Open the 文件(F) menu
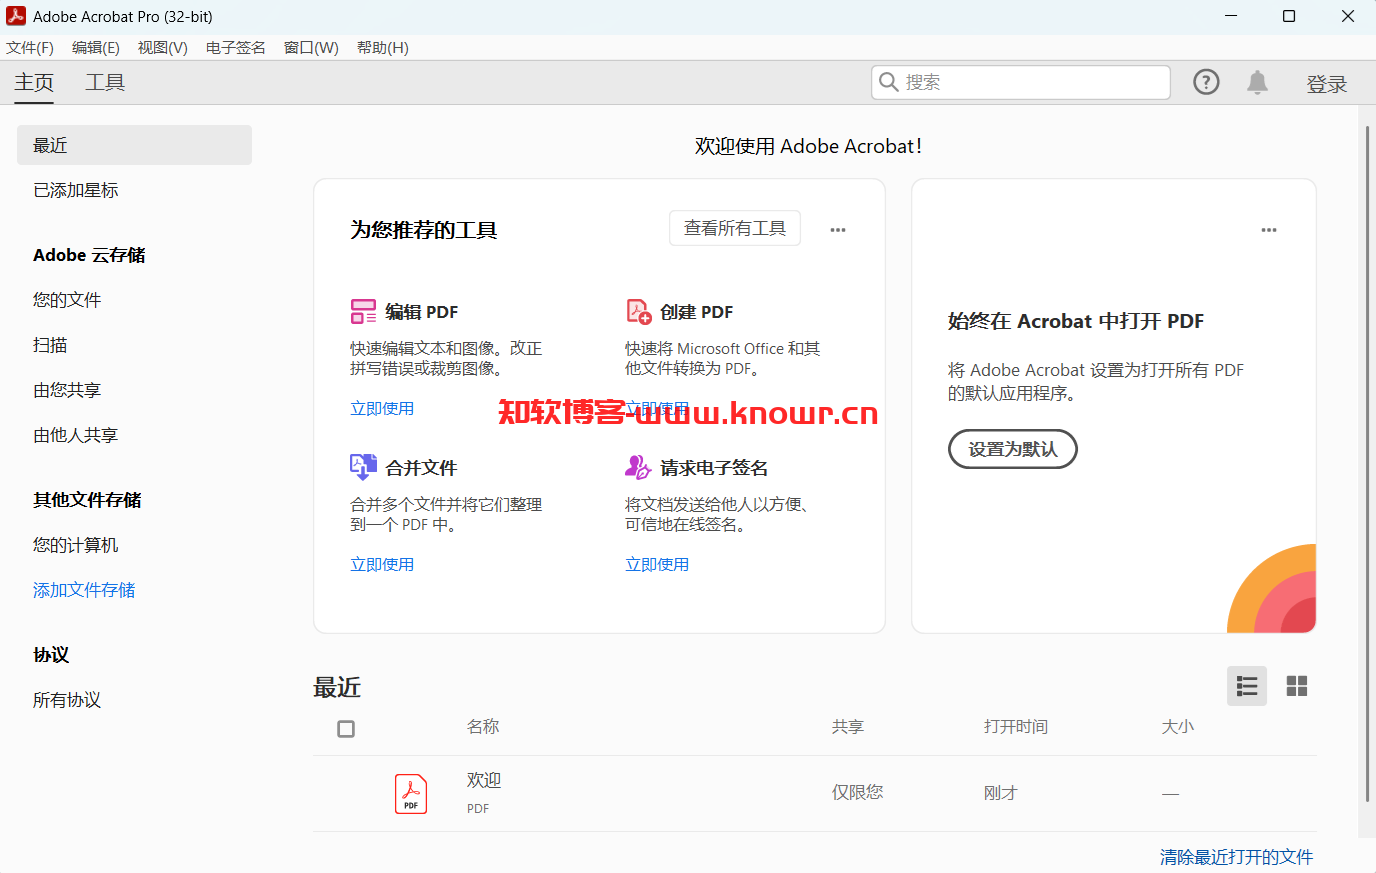This screenshot has height=873, width=1376. pyautogui.click(x=30, y=48)
